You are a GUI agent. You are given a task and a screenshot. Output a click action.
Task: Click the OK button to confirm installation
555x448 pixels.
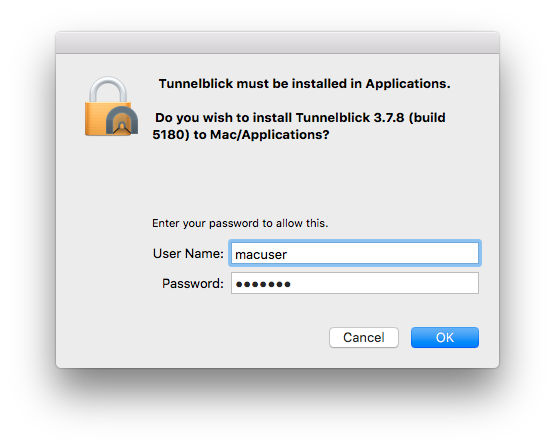445,337
